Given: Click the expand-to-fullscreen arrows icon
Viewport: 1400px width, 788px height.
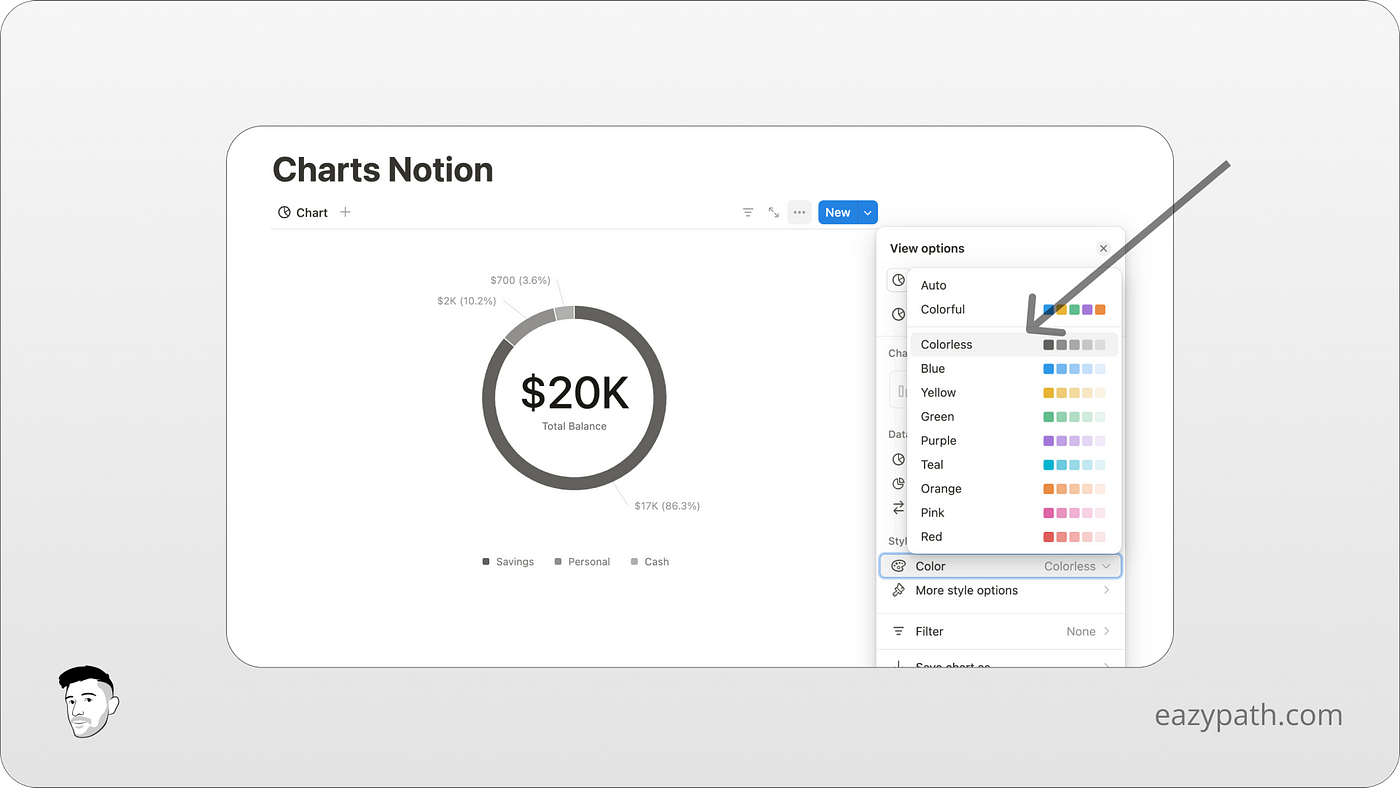Looking at the screenshot, I should pyautogui.click(x=772, y=212).
